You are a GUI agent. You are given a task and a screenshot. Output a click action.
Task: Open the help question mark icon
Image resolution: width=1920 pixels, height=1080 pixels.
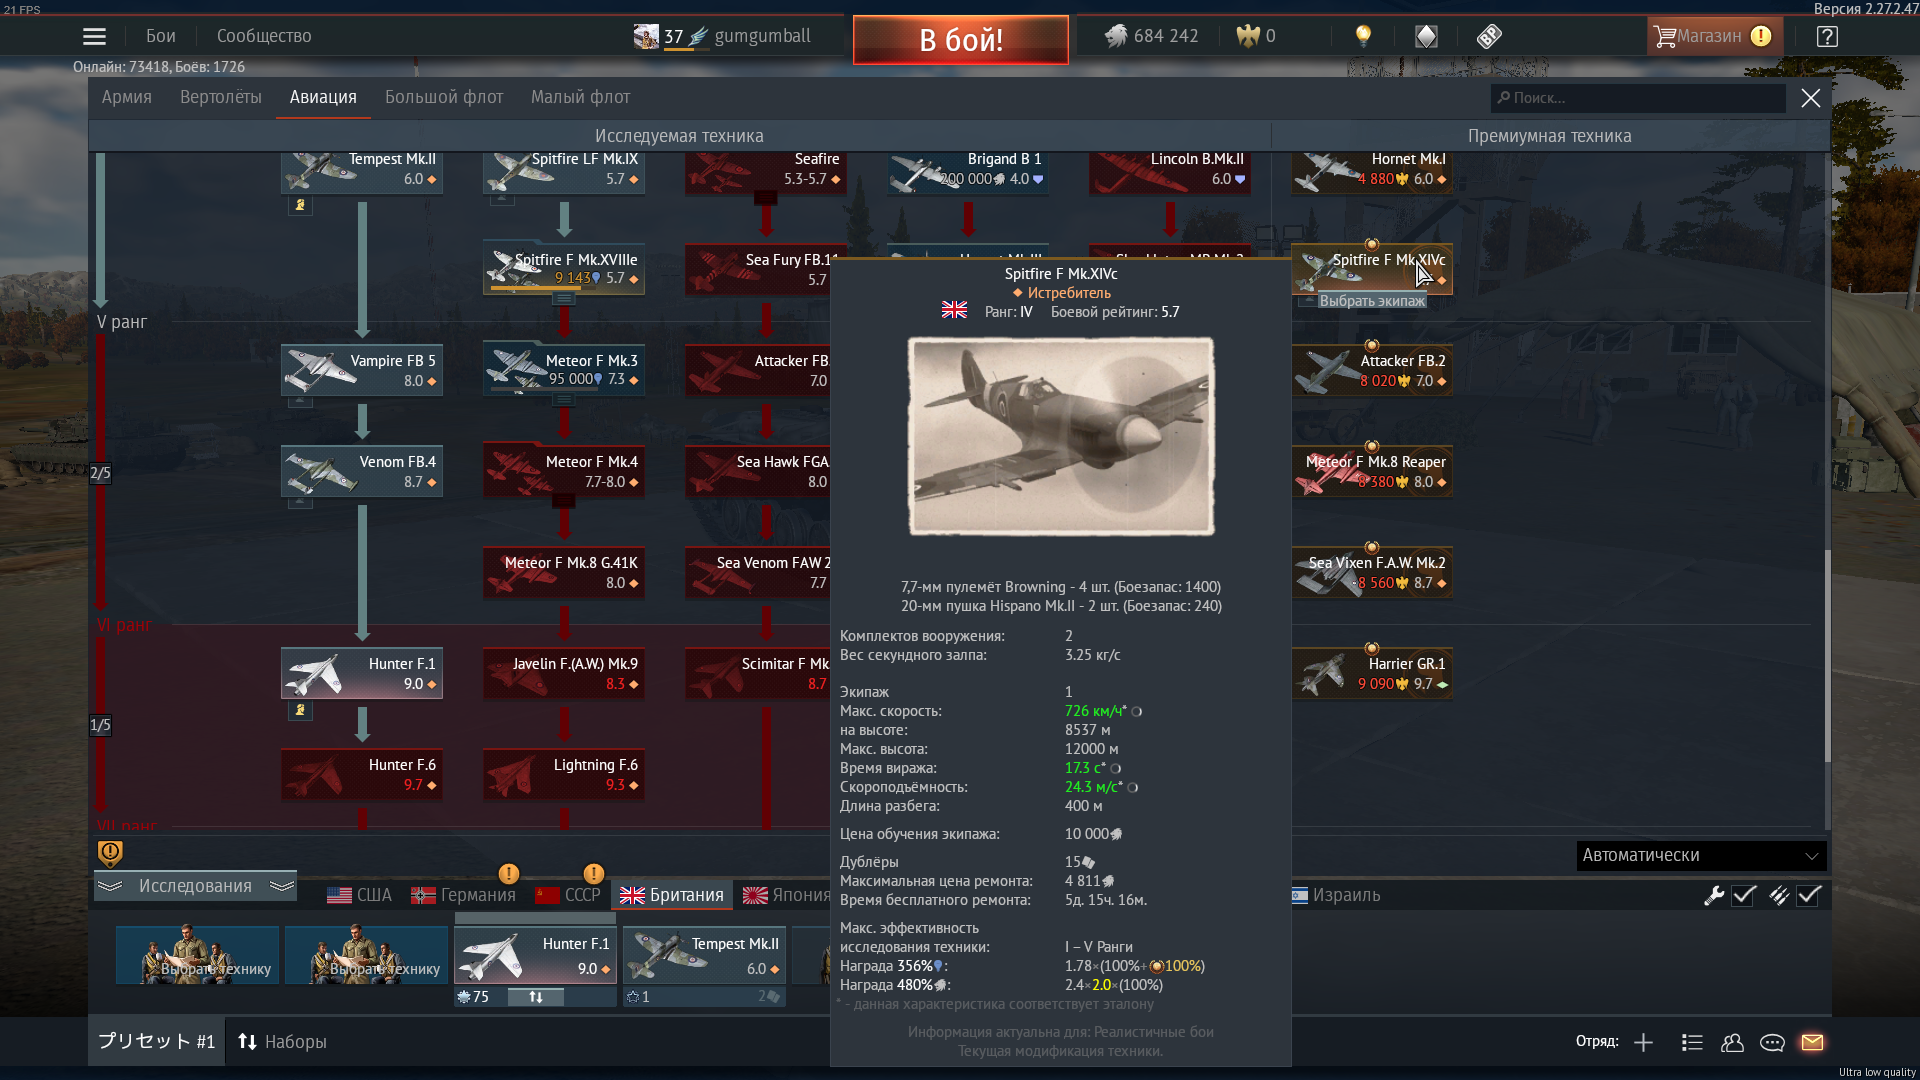coord(1827,37)
